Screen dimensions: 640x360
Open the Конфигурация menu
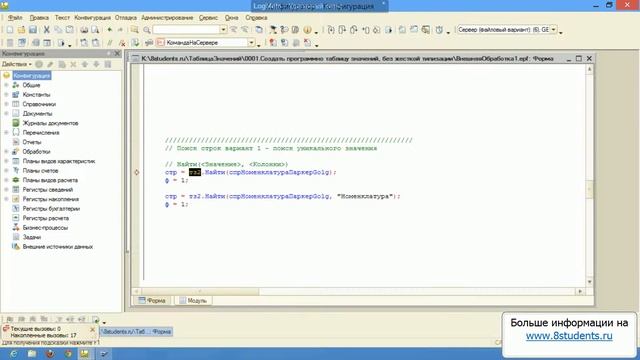(92, 18)
